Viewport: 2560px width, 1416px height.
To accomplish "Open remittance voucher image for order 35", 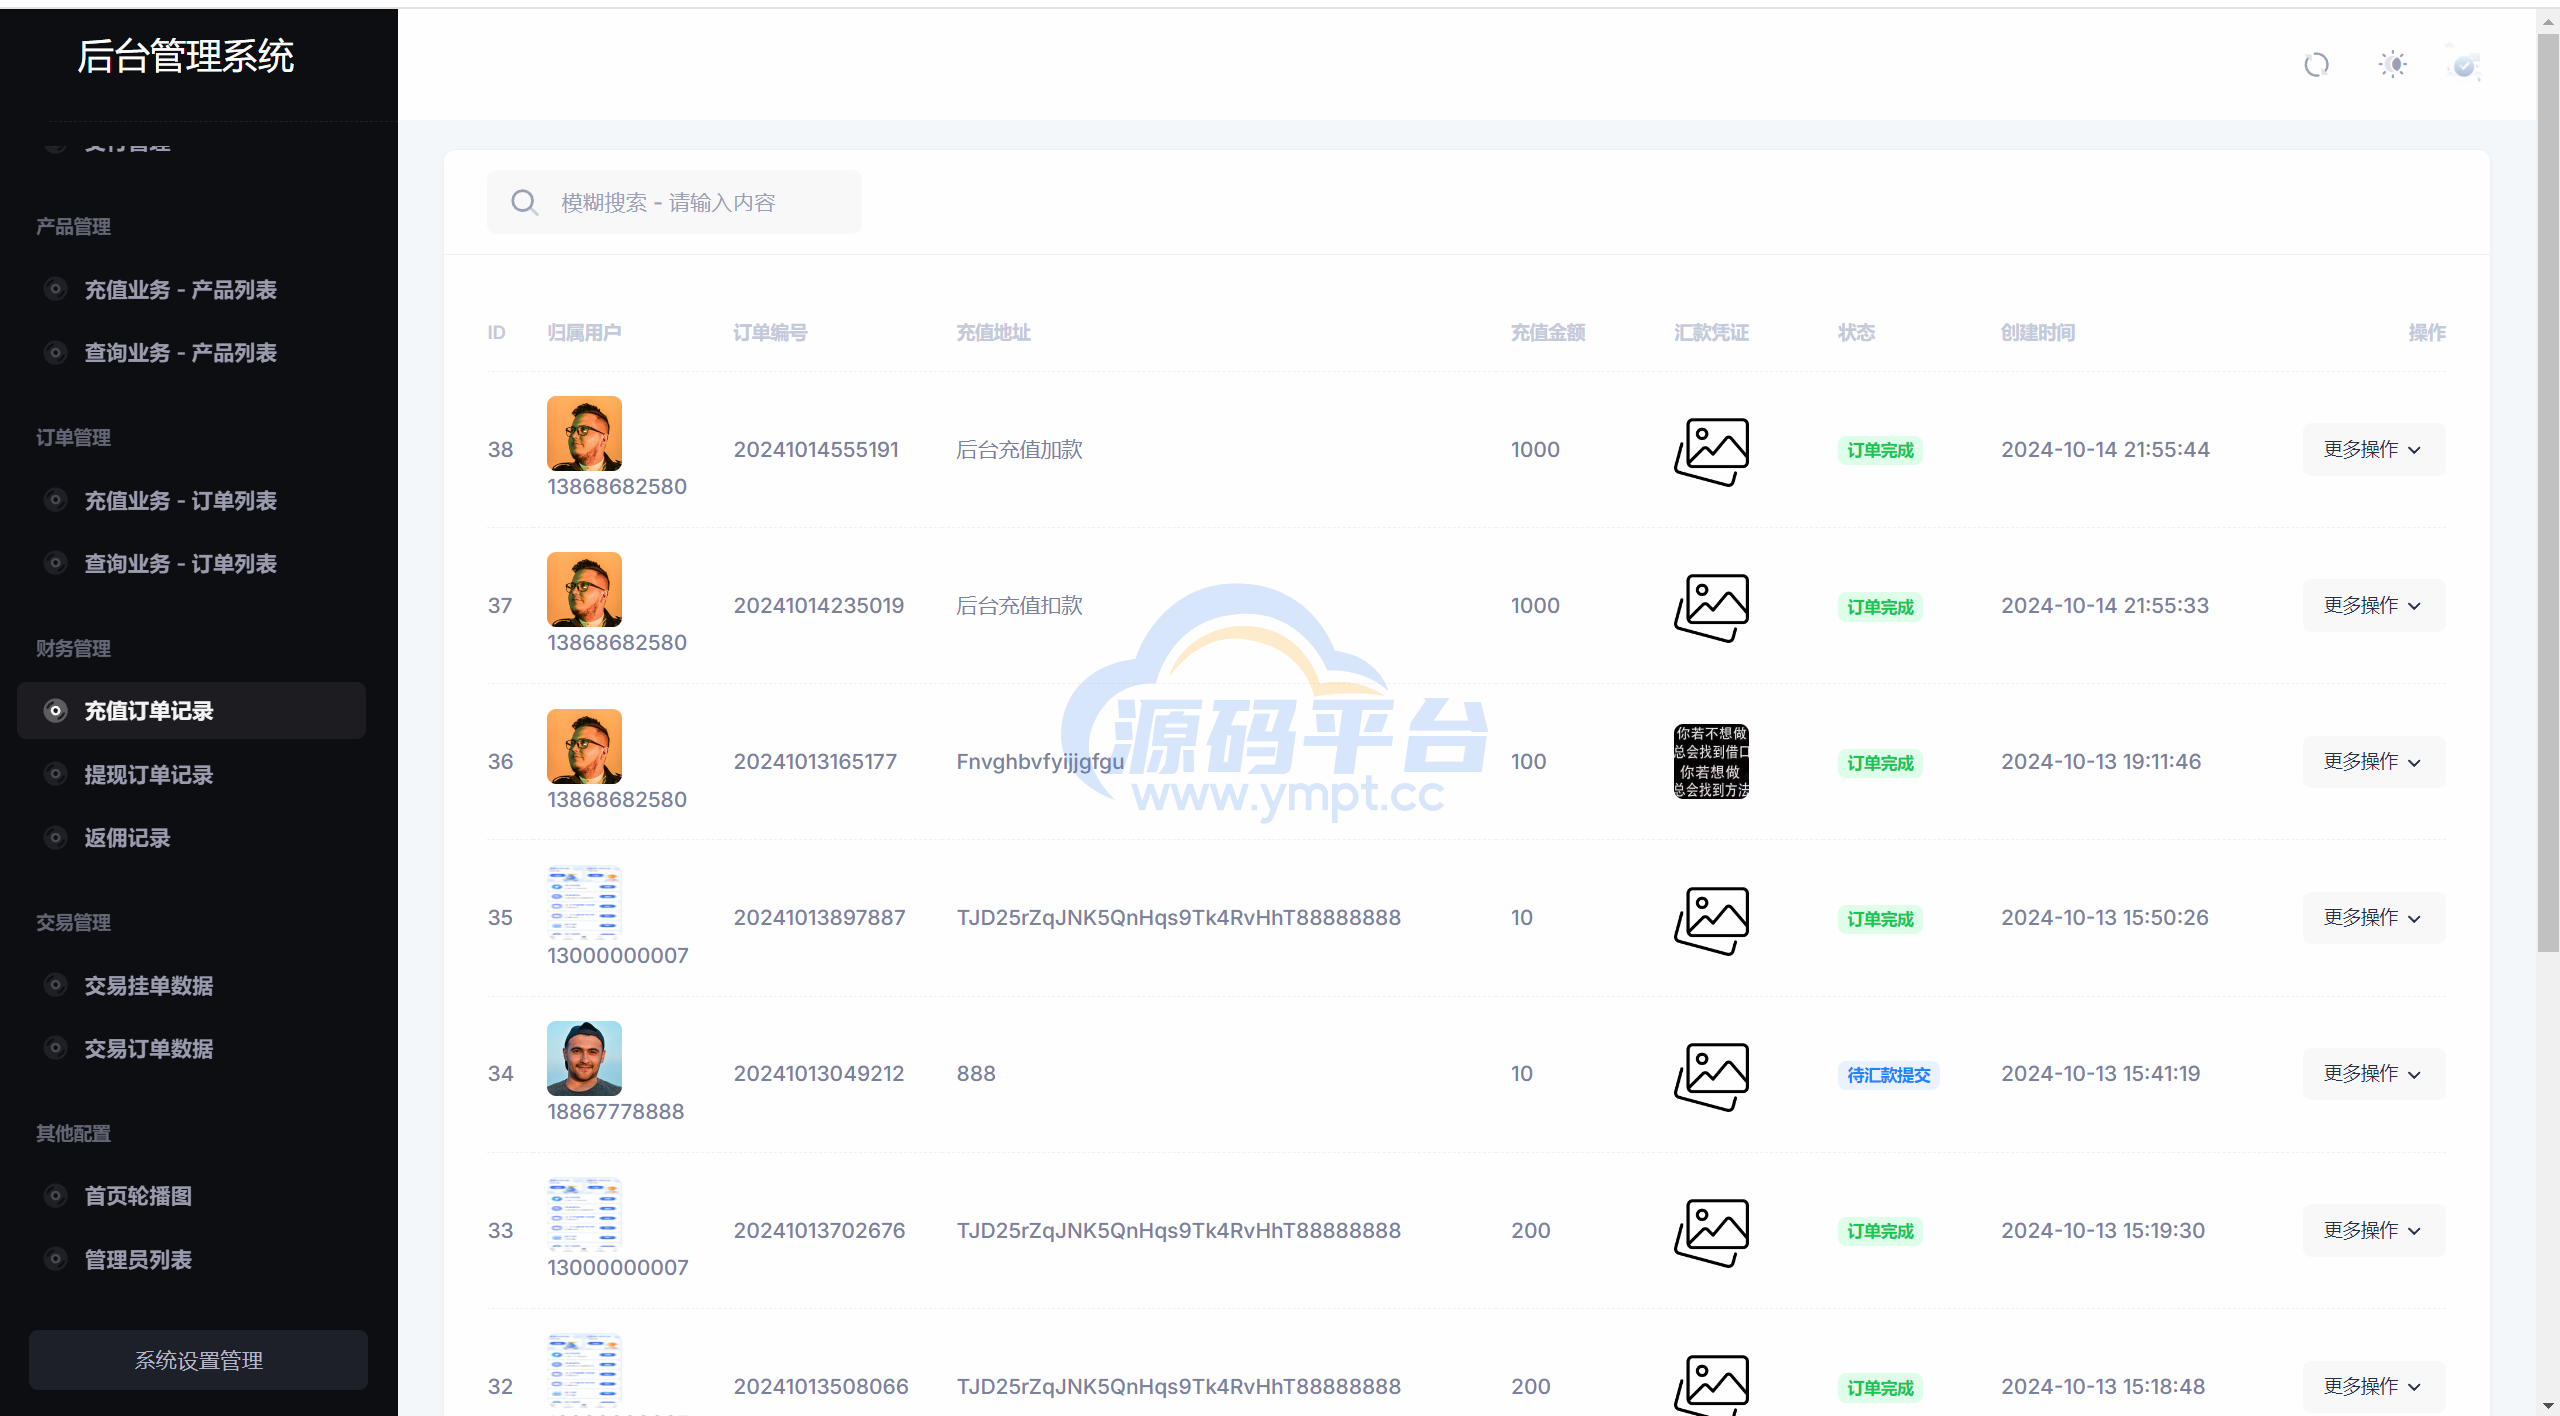I will (1711, 920).
